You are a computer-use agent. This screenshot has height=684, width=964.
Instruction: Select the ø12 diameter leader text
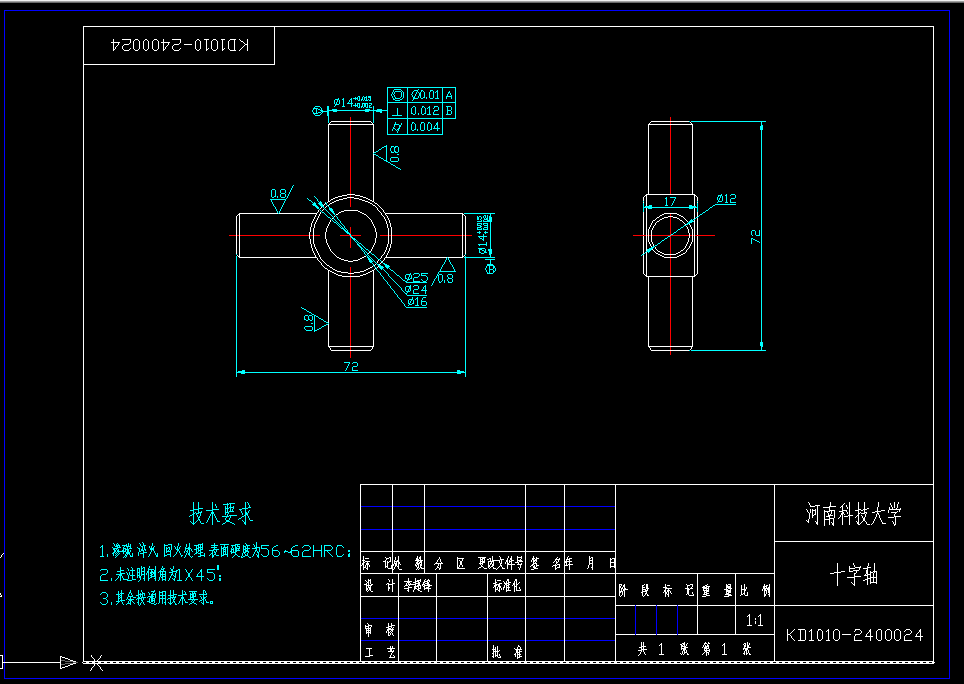pyautogui.click(x=726, y=199)
